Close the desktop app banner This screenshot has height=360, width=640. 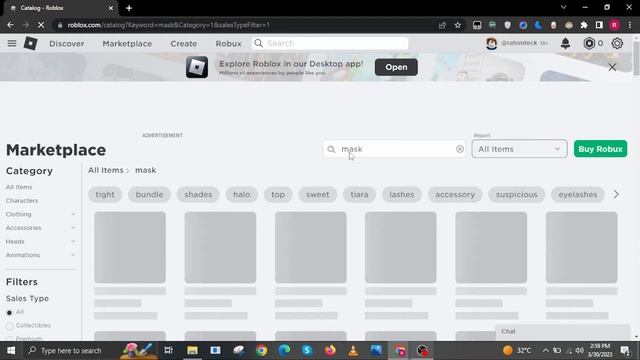(x=612, y=67)
